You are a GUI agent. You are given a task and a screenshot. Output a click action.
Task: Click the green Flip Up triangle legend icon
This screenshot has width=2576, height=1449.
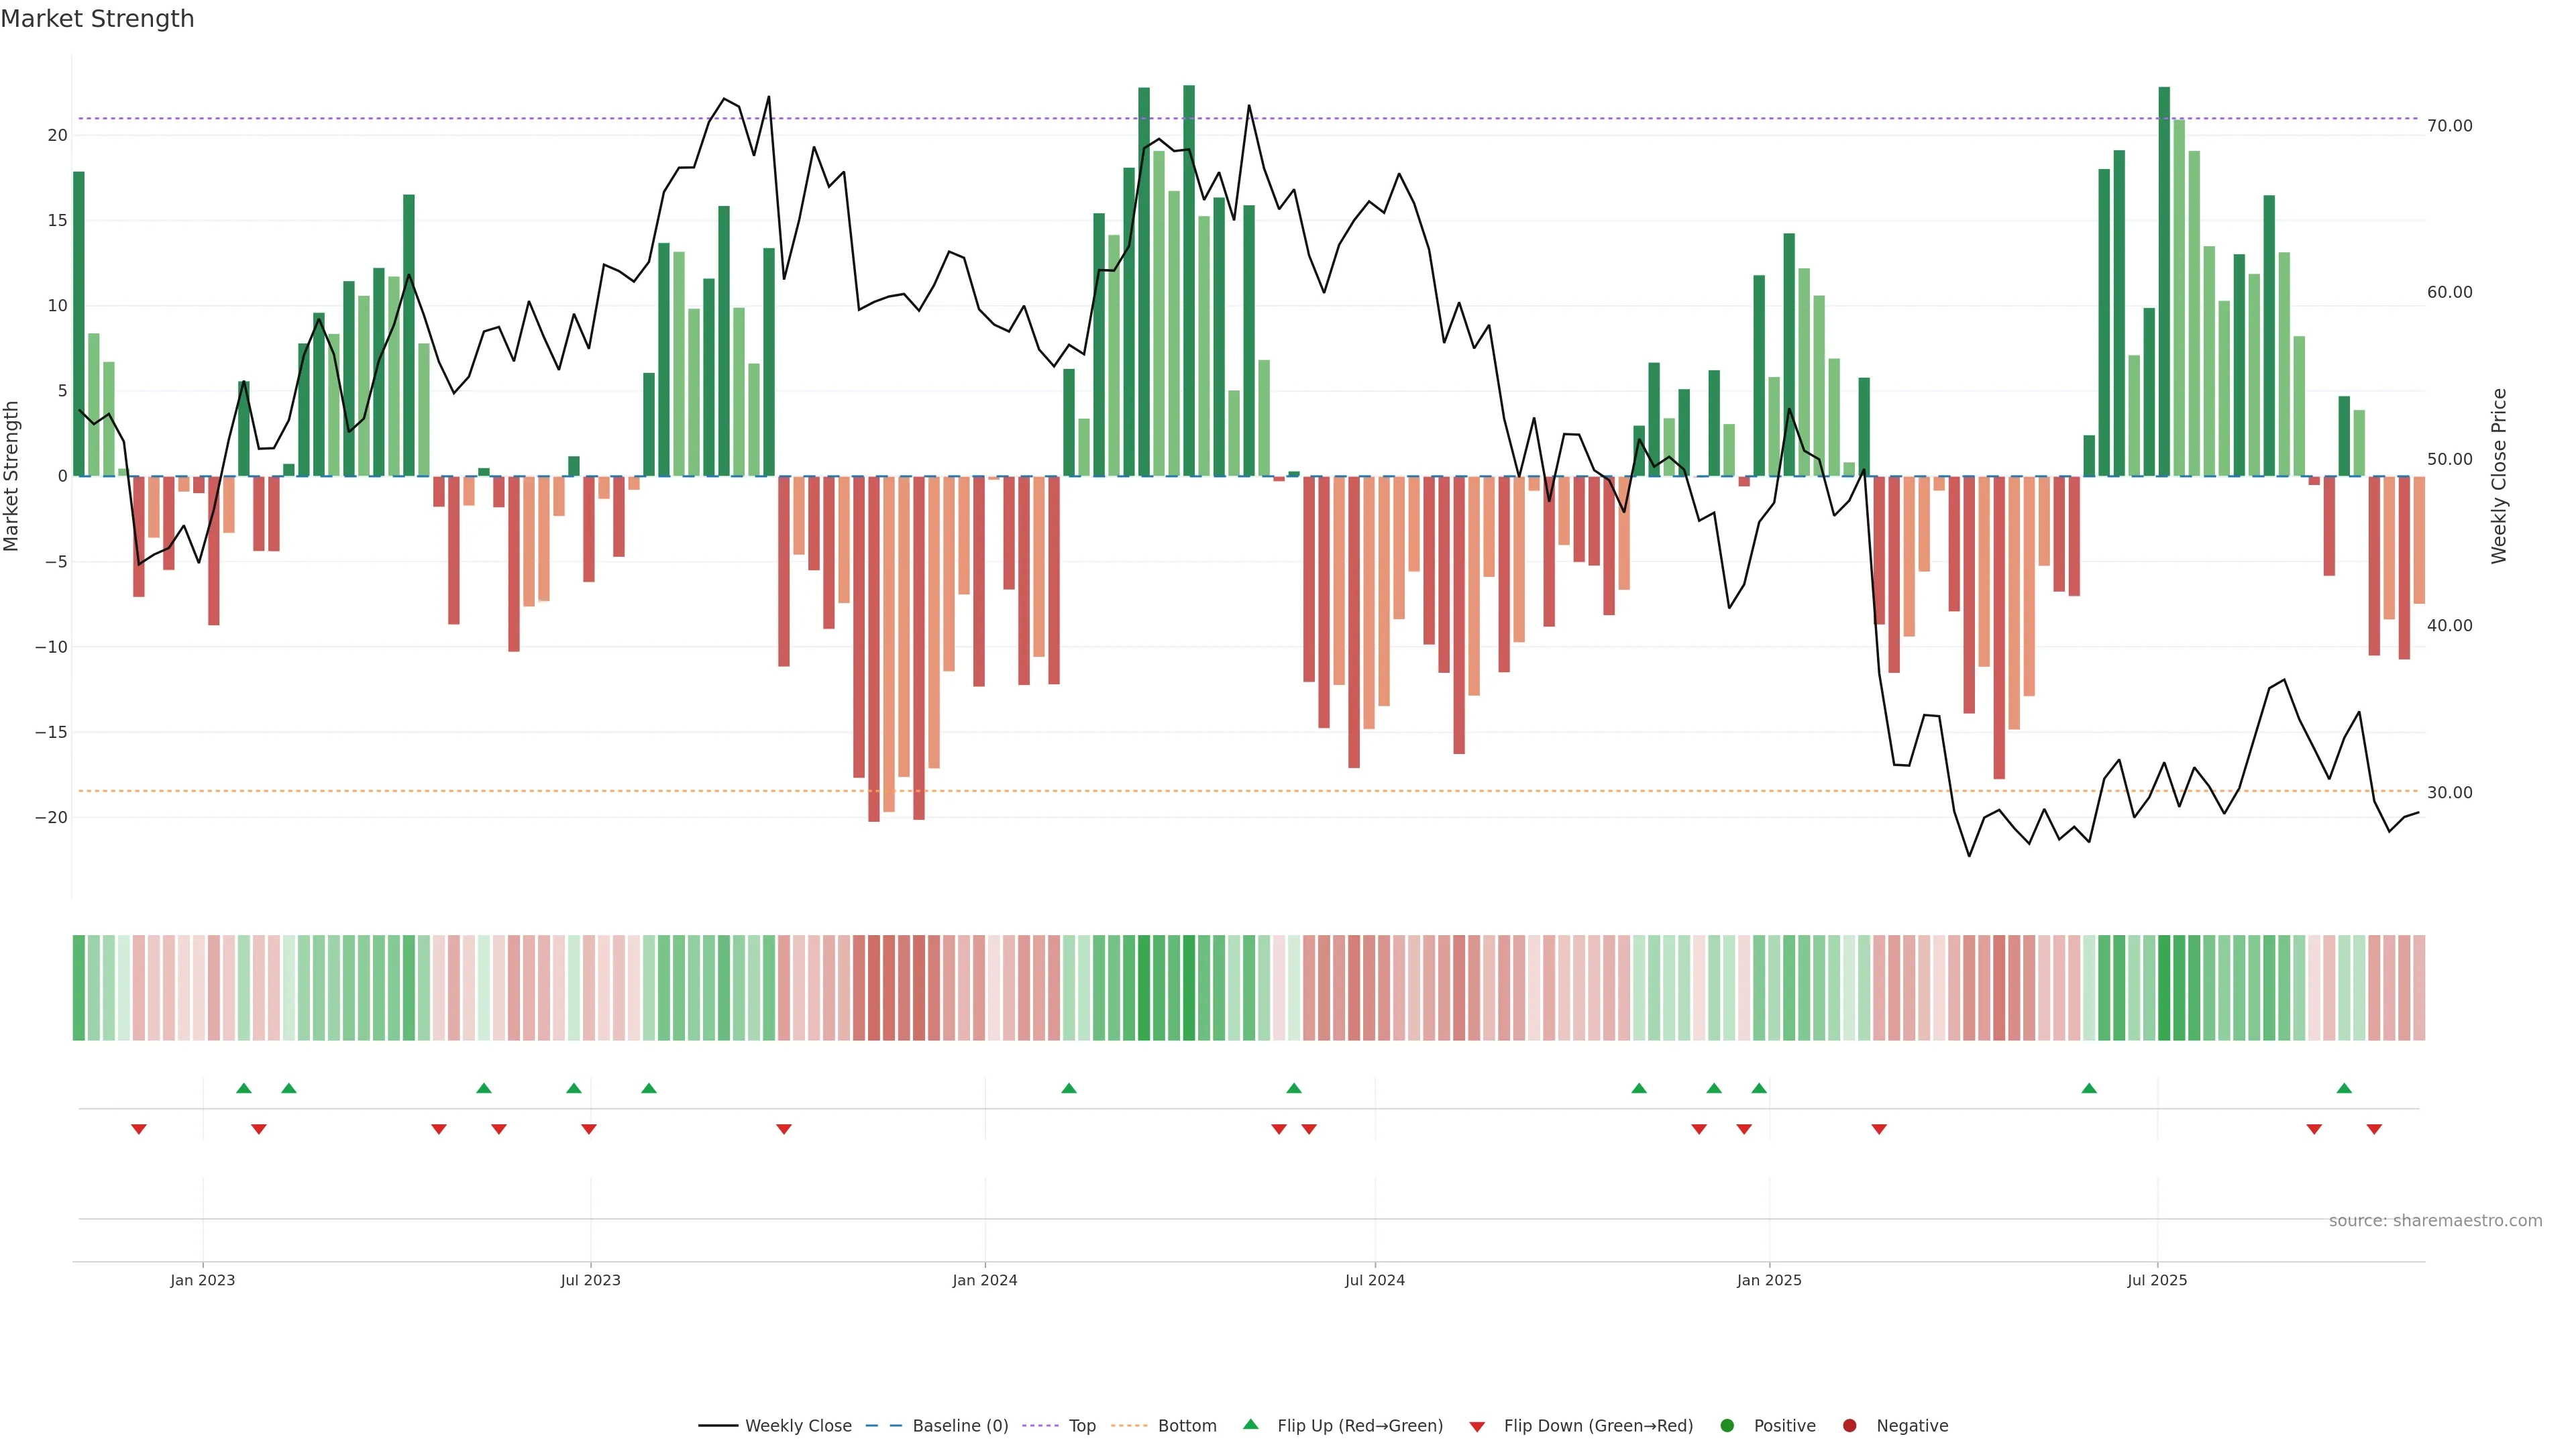(x=1250, y=1424)
